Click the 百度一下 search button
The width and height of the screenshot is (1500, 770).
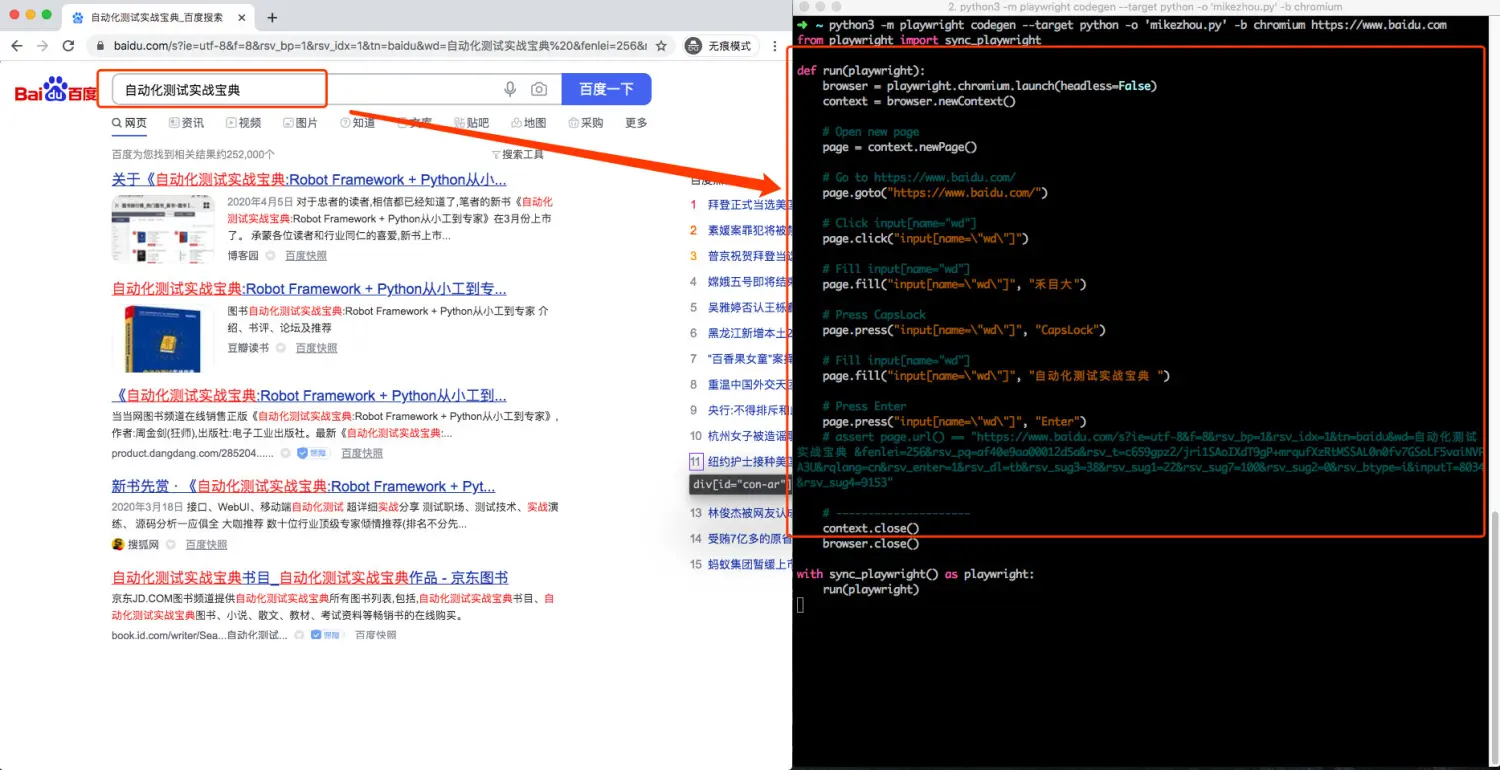click(x=606, y=89)
